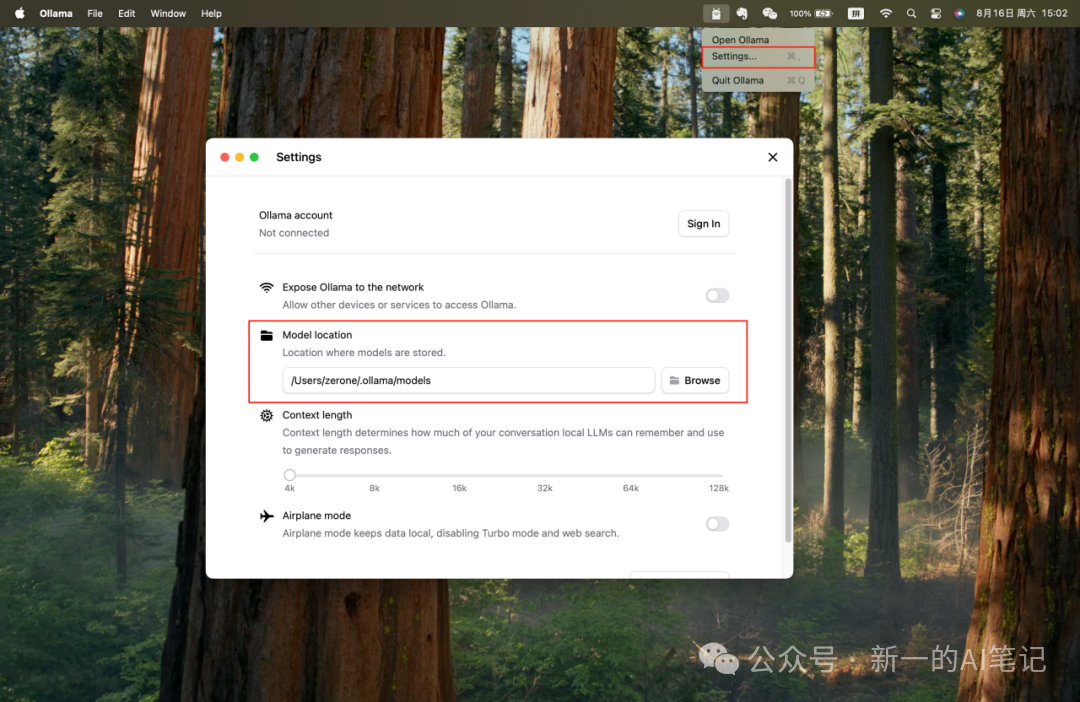Choose Quit Ollama from the dropdown menu
Viewport: 1080px width, 702px height.
(758, 81)
